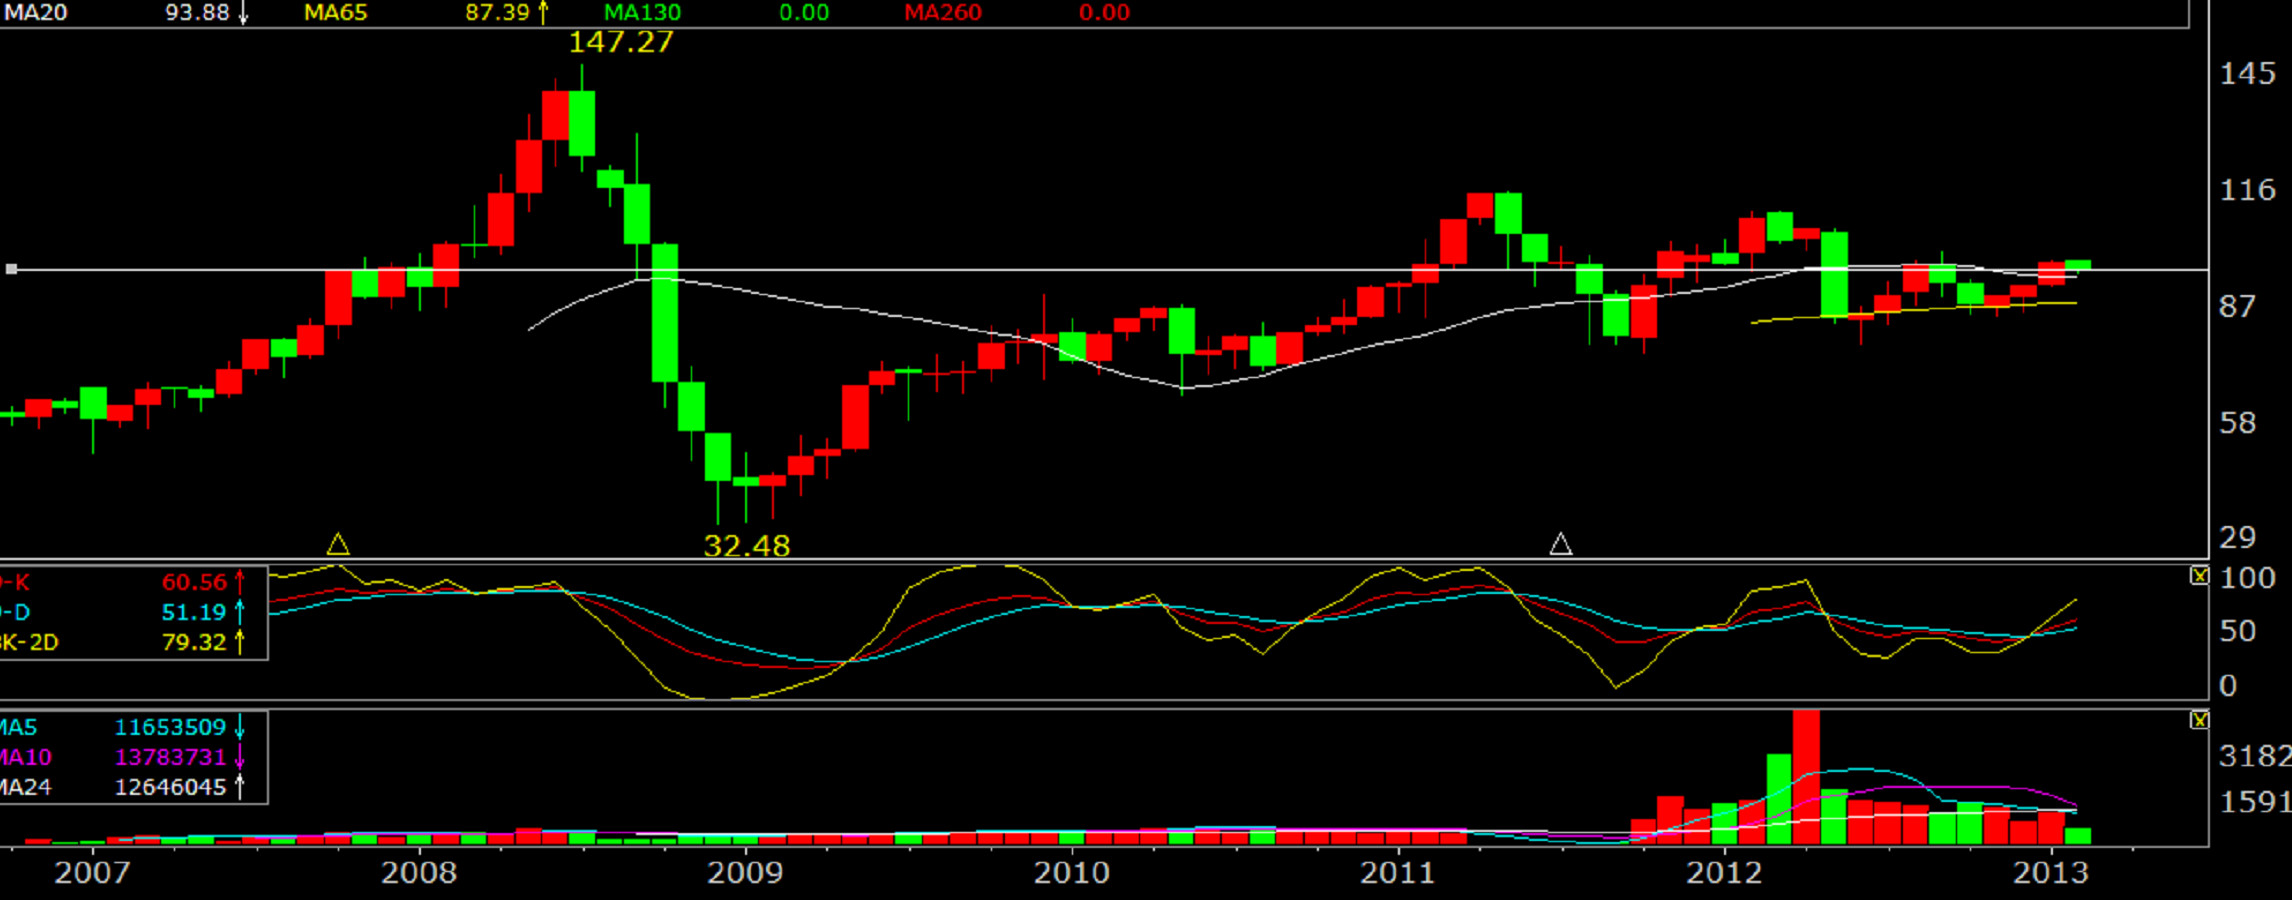Click the MA5 volume value 11653509
This screenshot has width=2292, height=900.
click(x=171, y=727)
